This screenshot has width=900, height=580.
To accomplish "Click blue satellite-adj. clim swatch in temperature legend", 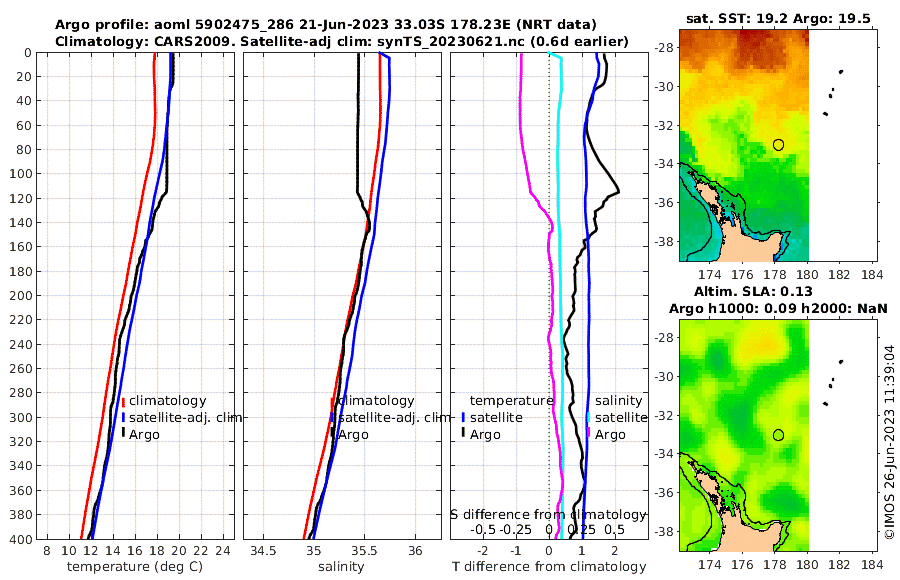I will click(x=123, y=417).
